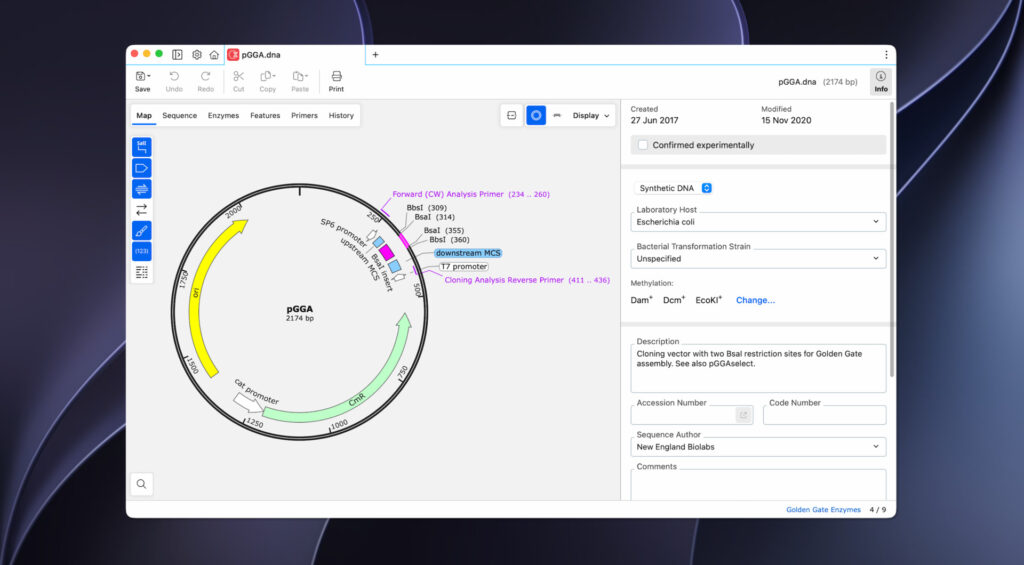Toggle feature colors paintbrush side icon
1024x565 pixels.
point(142,231)
